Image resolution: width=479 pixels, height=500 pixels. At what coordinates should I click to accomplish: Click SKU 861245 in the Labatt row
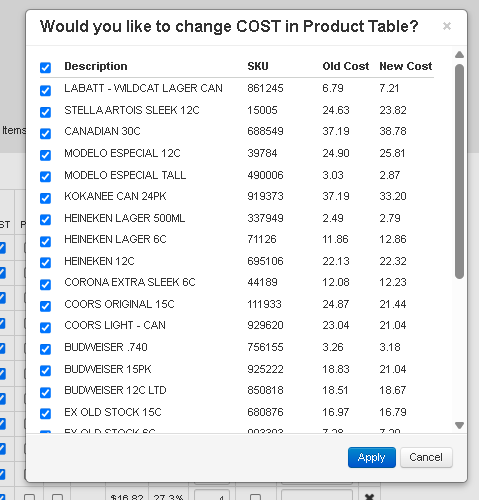coord(265,88)
